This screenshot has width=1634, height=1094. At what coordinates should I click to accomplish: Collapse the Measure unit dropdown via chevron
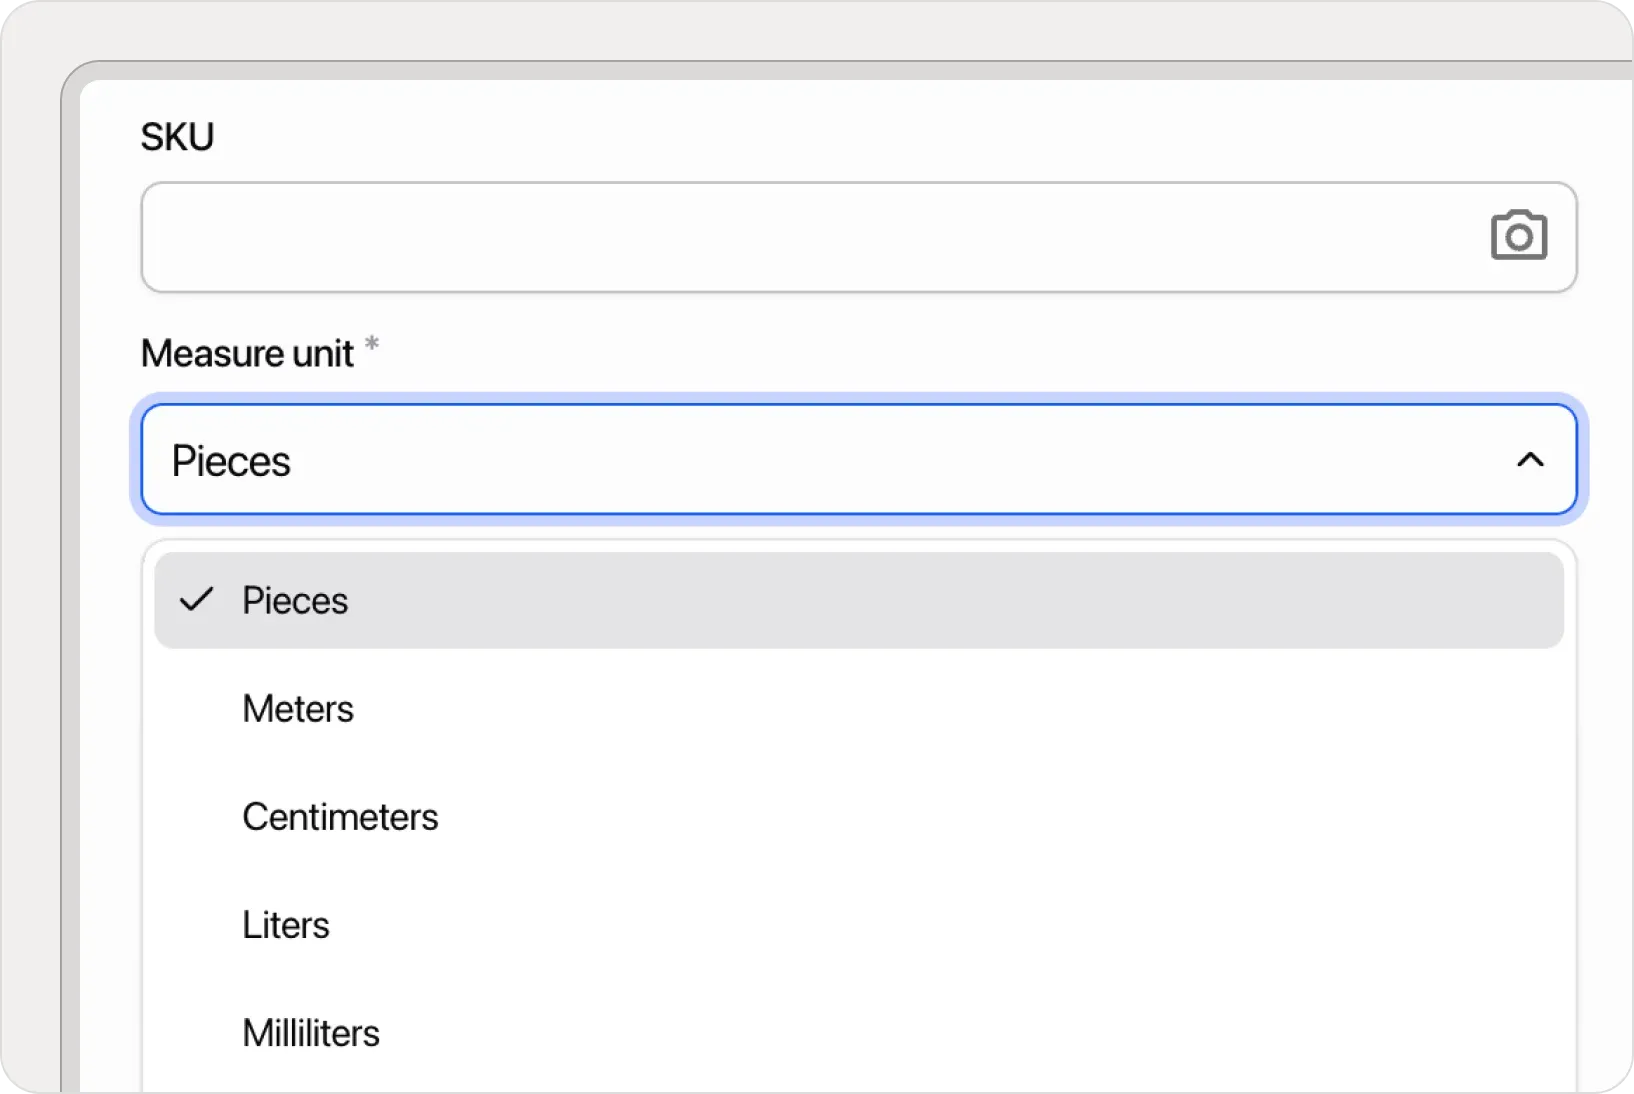coord(1531,460)
